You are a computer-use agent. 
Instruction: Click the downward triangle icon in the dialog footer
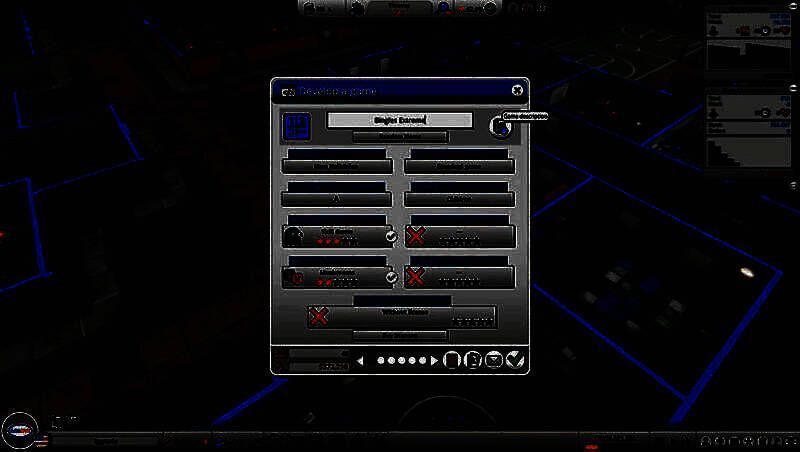click(x=494, y=360)
